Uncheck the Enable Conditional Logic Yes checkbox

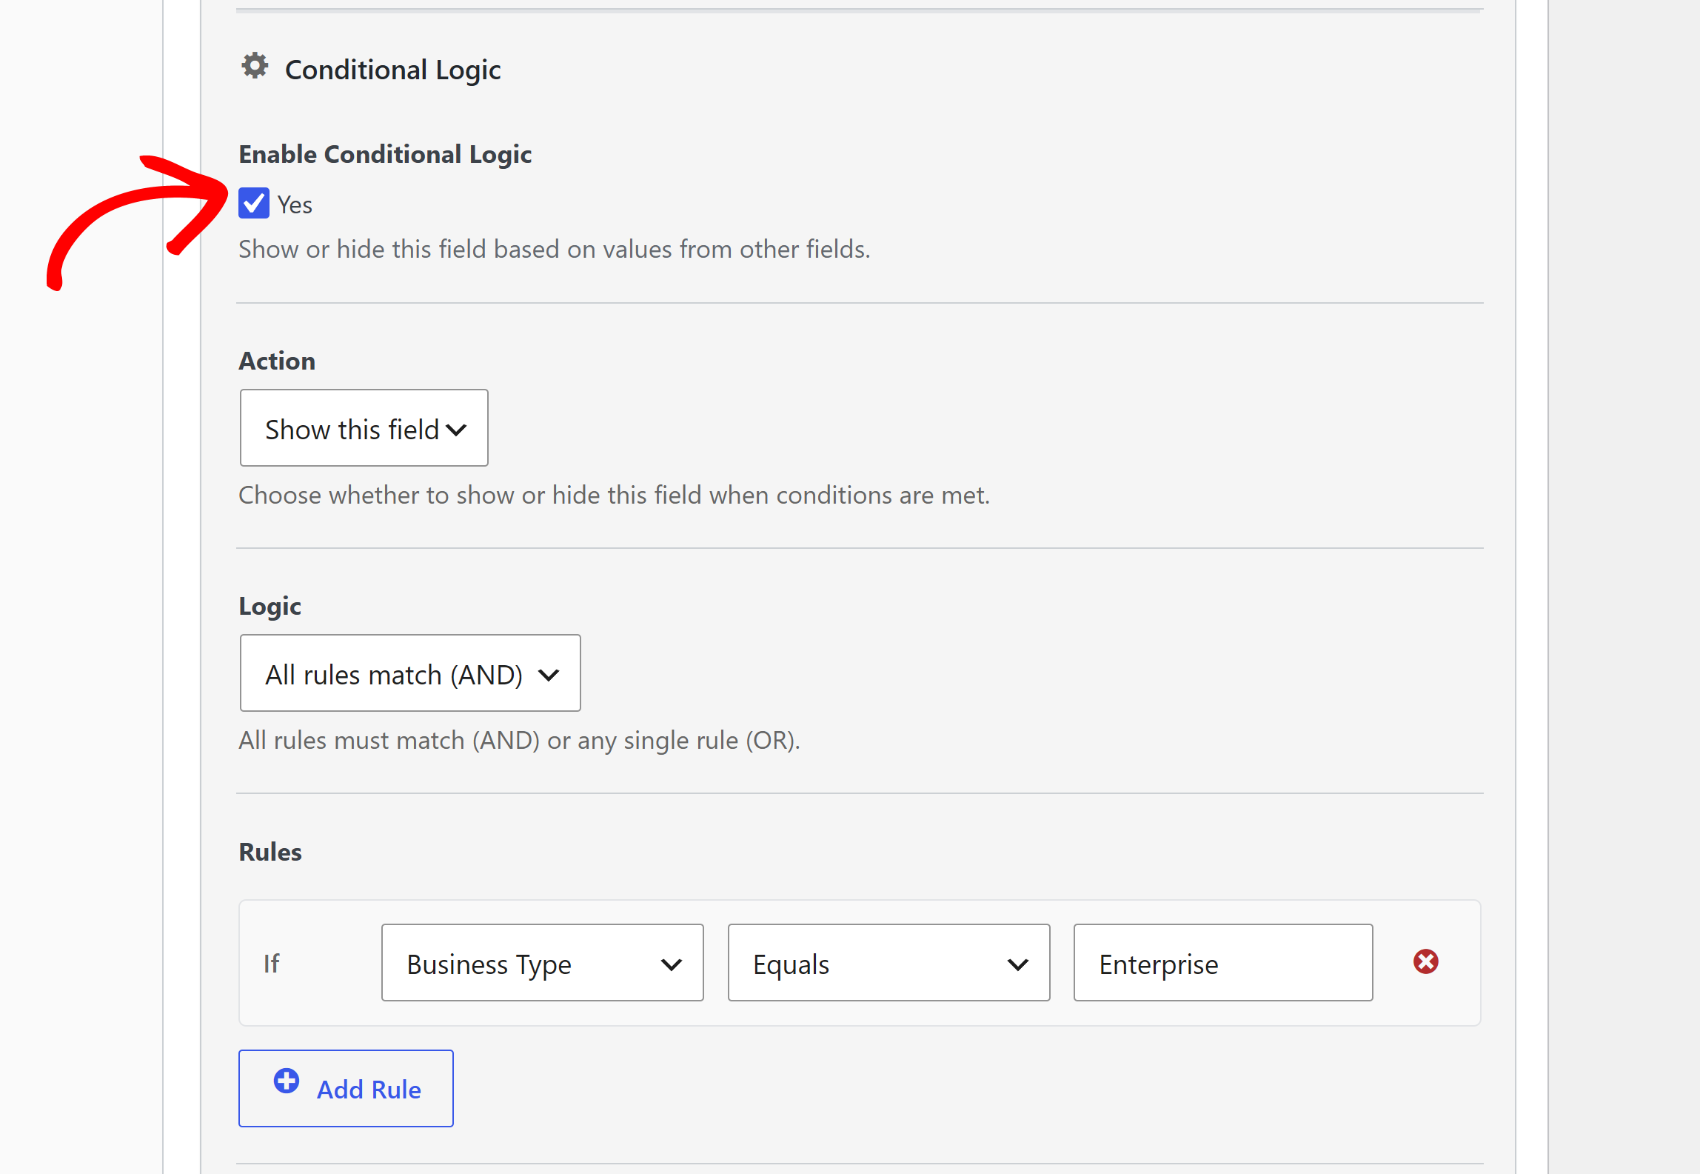point(254,203)
